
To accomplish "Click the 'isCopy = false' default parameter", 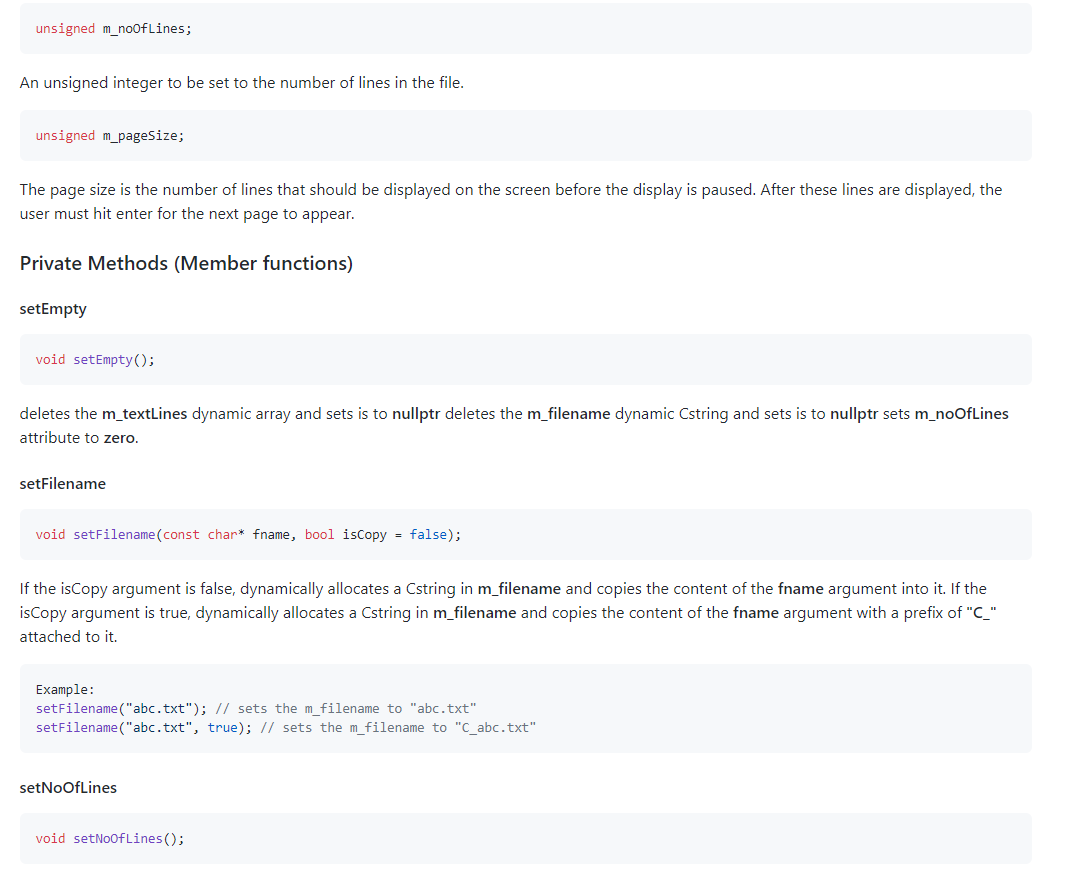I will tap(394, 534).
